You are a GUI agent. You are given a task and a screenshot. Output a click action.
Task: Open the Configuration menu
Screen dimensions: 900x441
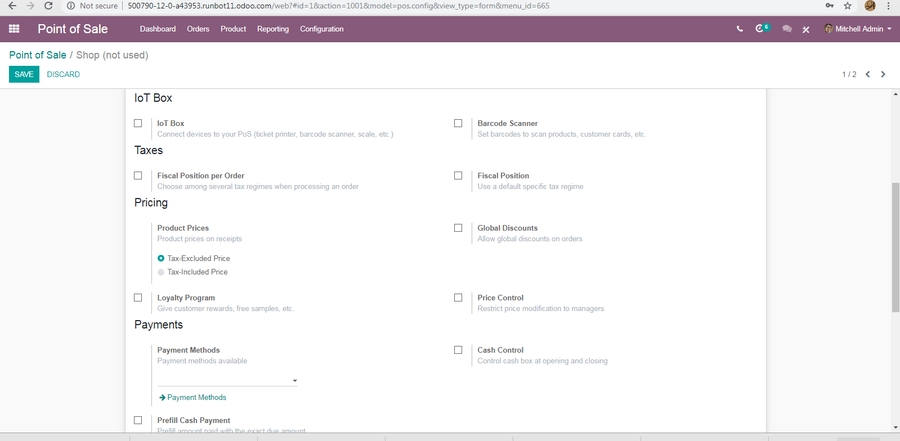(321, 29)
